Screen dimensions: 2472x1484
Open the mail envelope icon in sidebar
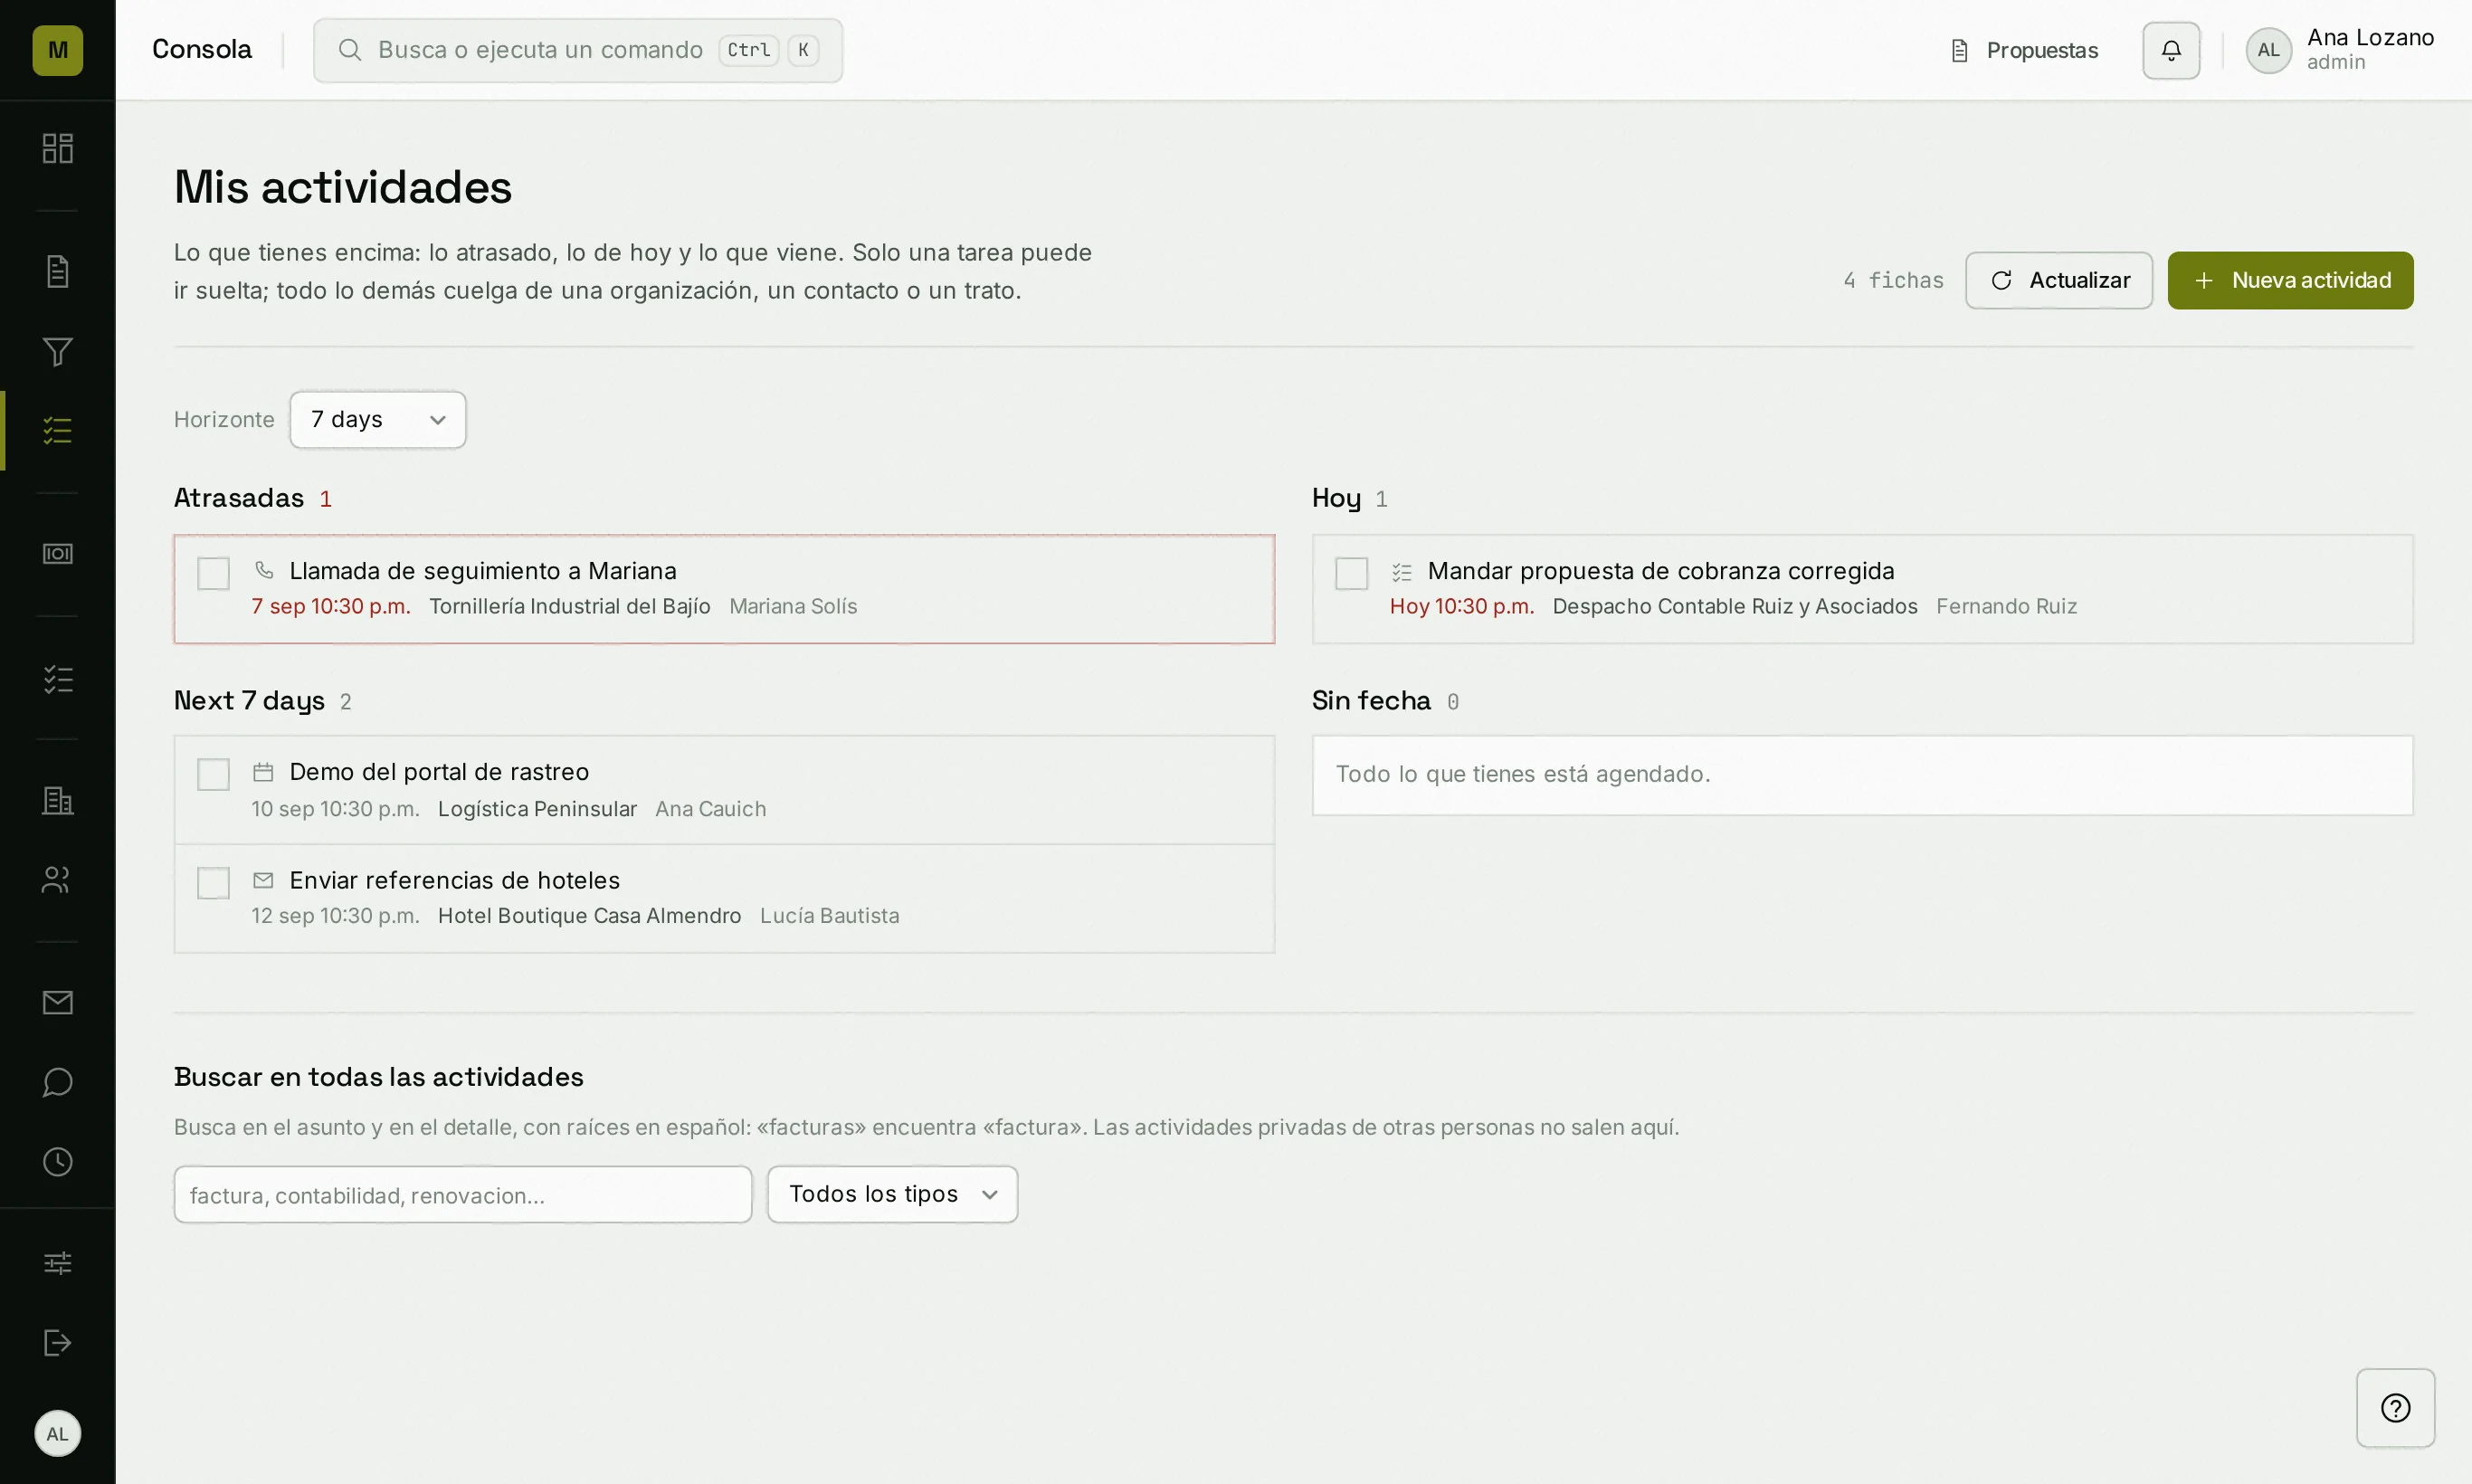coord(57,1003)
